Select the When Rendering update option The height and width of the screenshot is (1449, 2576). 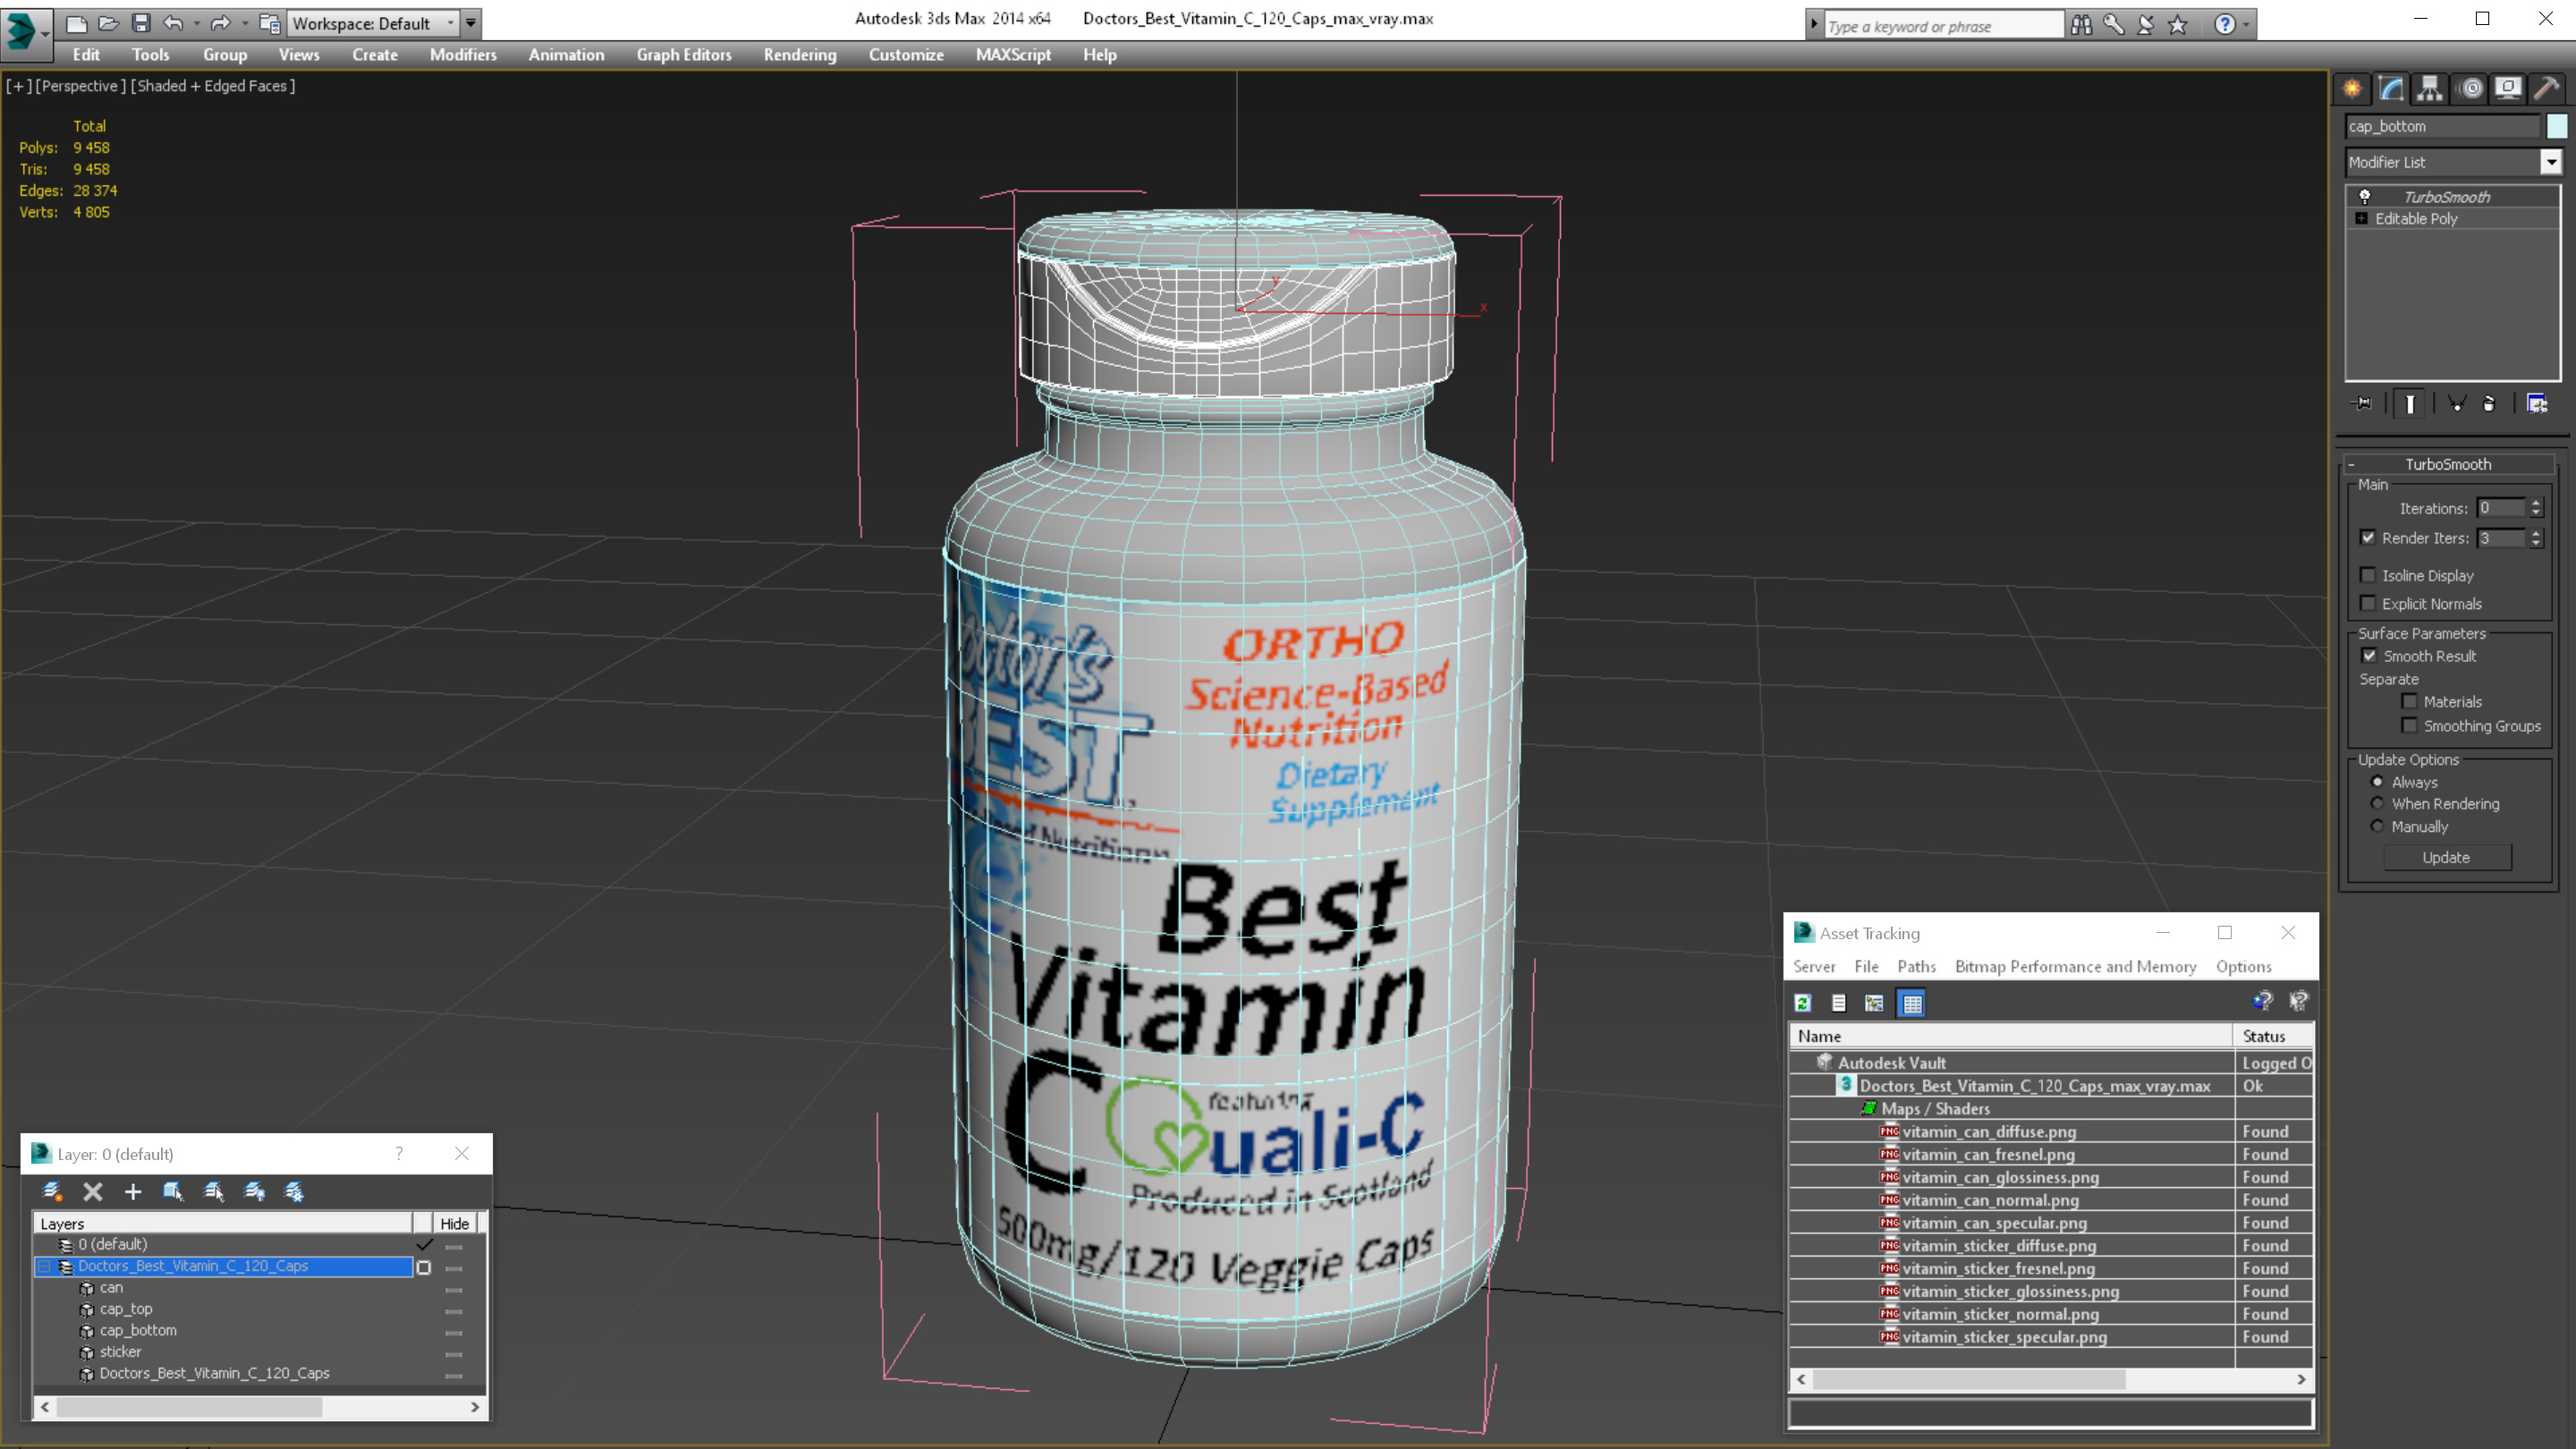point(2377,803)
